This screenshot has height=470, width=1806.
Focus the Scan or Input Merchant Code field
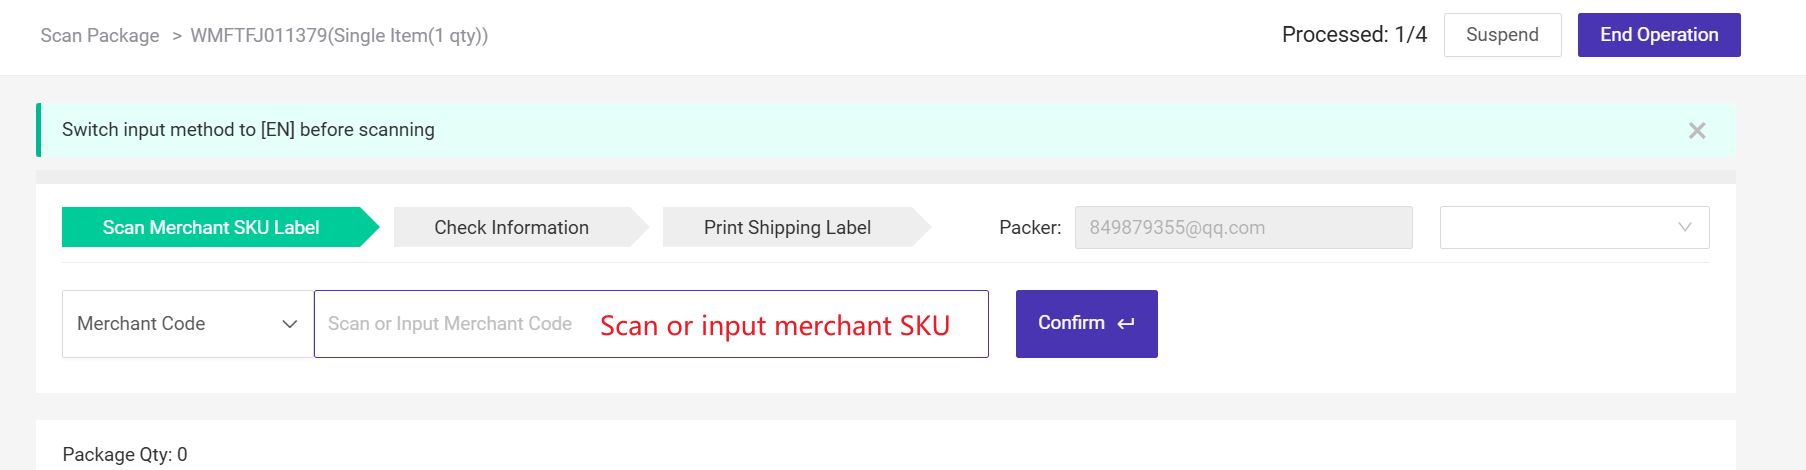point(651,324)
